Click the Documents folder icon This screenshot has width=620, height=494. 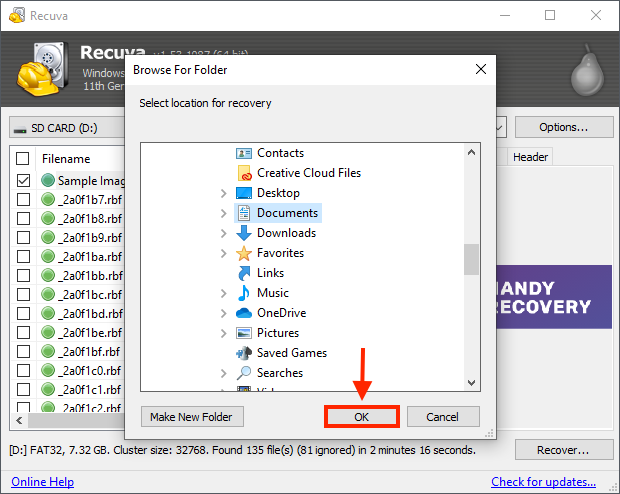tap(244, 213)
